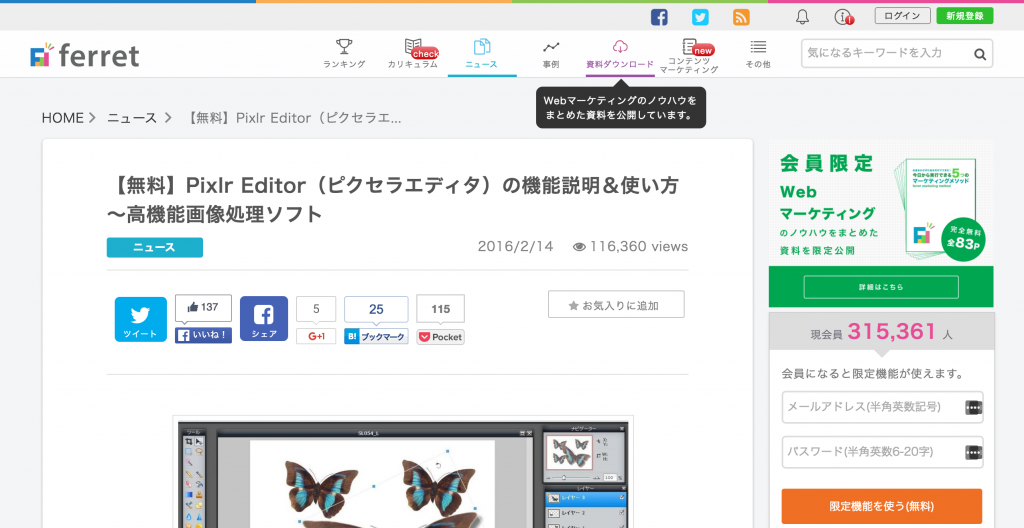The height and width of the screenshot is (528, 1024).
Task: Click the Hatena bookmark count 25
Action: pyautogui.click(x=376, y=309)
